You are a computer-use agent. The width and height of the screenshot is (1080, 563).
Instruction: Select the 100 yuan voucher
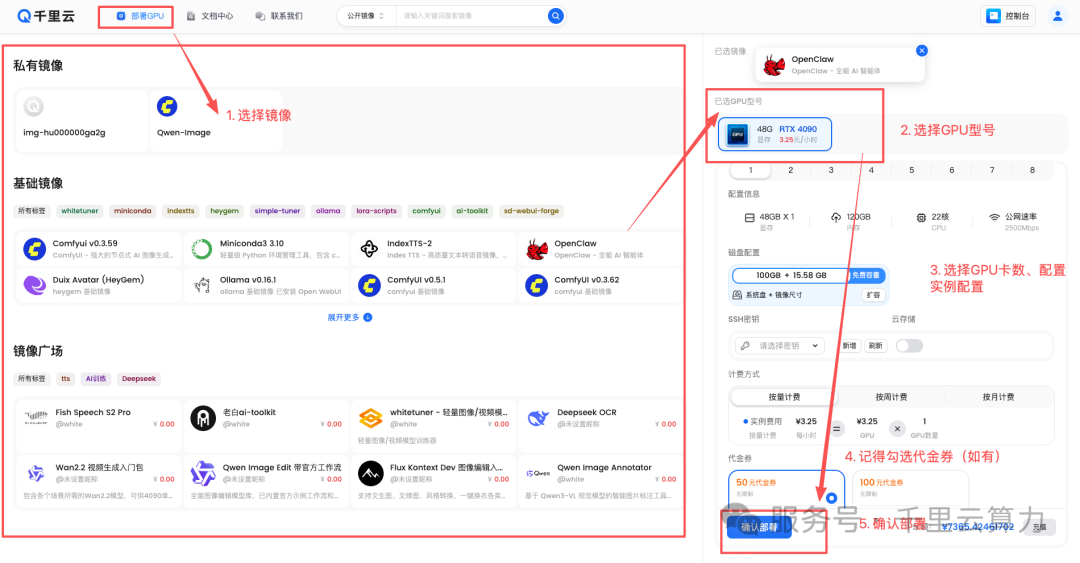click(910, 490)
